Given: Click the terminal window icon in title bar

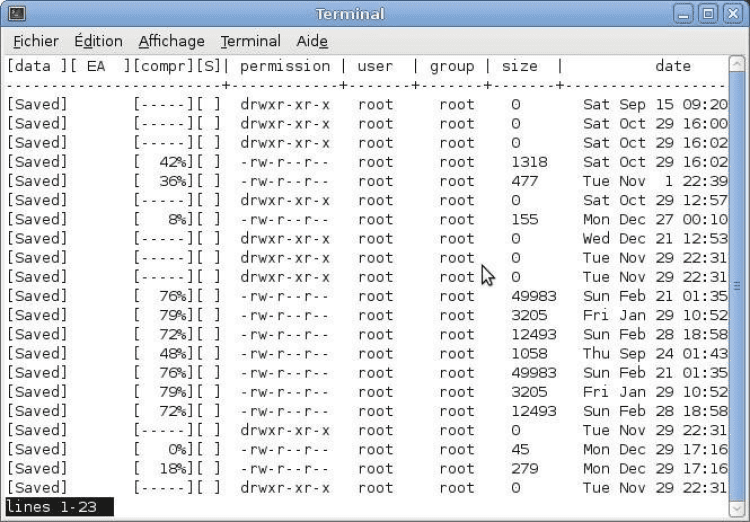Looking at the screenshot, I should 17,13.
